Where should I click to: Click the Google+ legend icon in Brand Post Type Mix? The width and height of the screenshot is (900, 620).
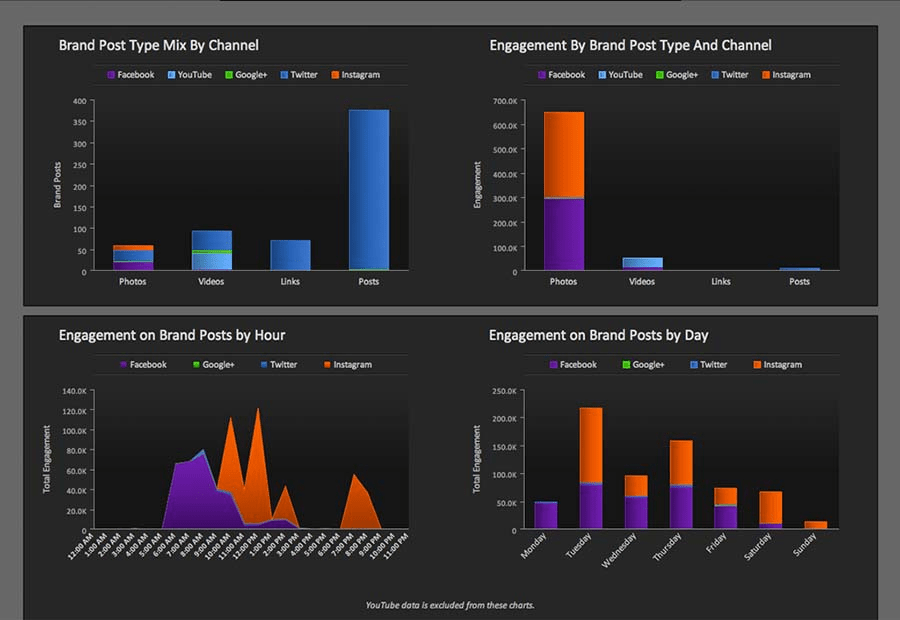pyautogui.click(x=231, y=74)
